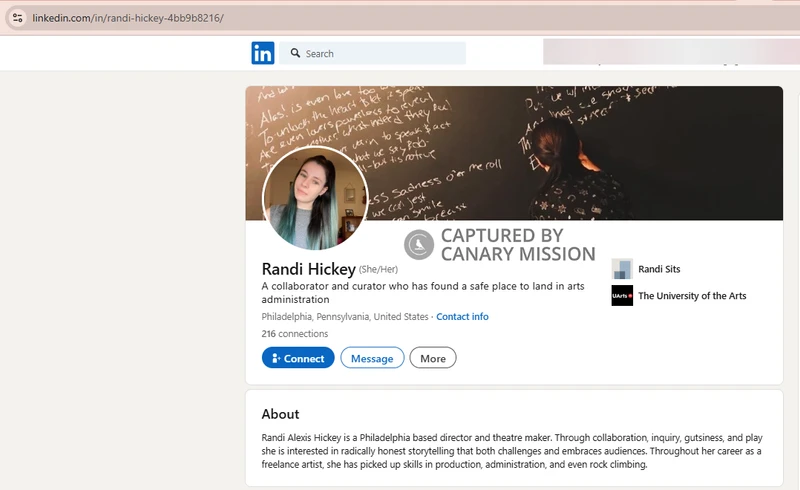Open the Randi Sits company link
800x490 pixels.
click(x=659, y=269)
